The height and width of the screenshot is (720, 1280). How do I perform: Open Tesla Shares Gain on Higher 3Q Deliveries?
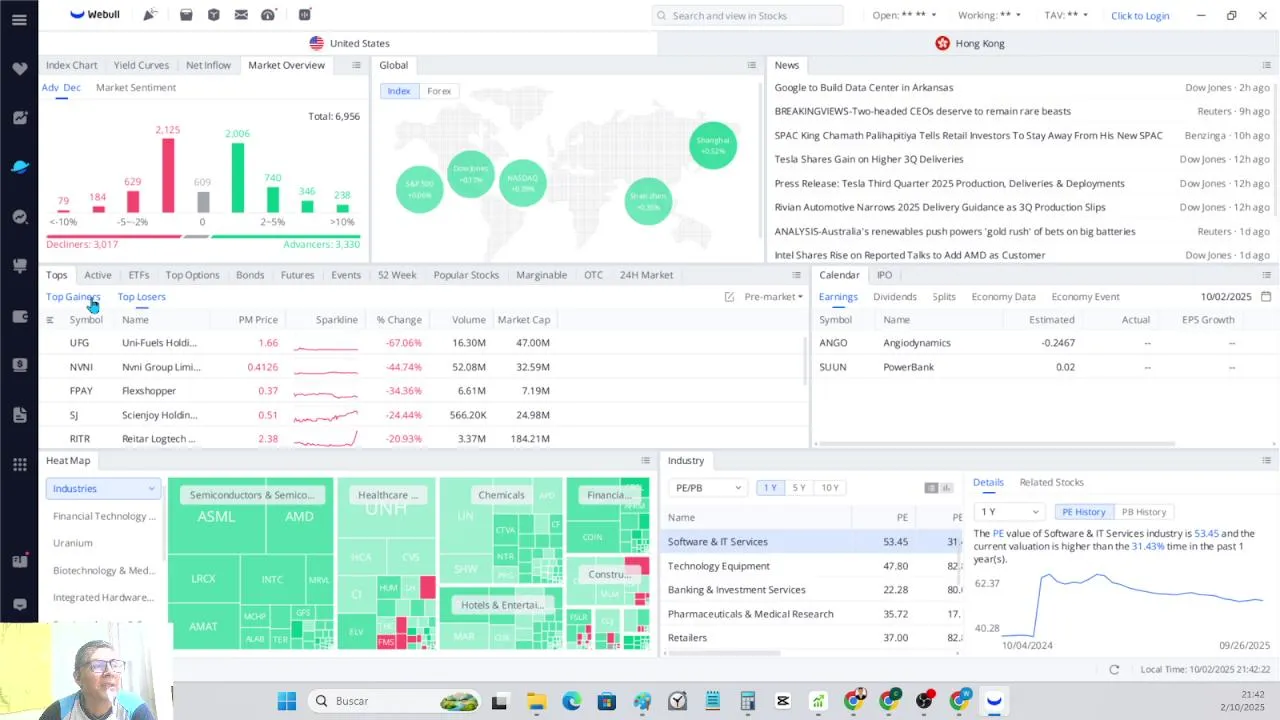pos(869,159)
